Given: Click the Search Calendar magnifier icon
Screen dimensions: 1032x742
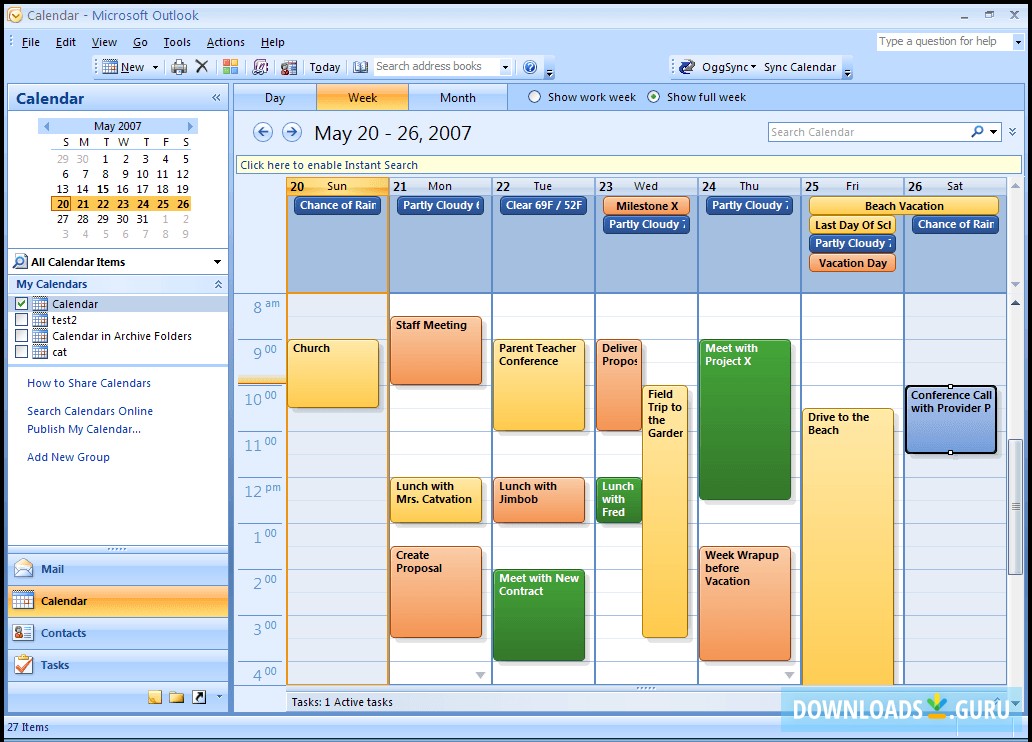Looking at the screenshot, I should [x=977, y=132].
